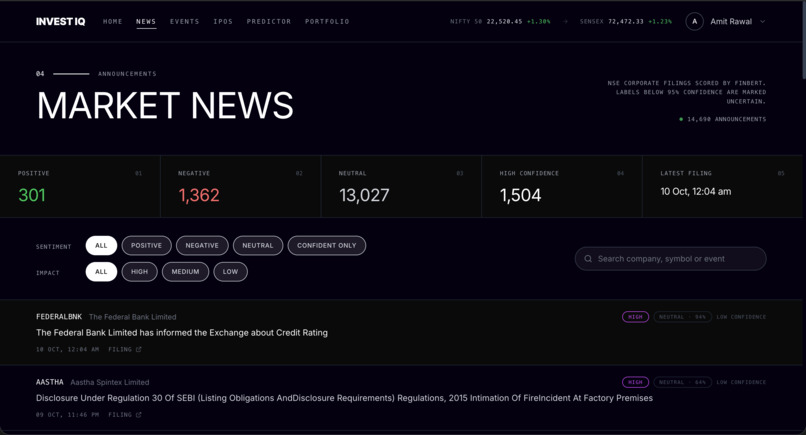806x435 pixels.
Task: Open the IPOs nav item
Action: [223, 22]
